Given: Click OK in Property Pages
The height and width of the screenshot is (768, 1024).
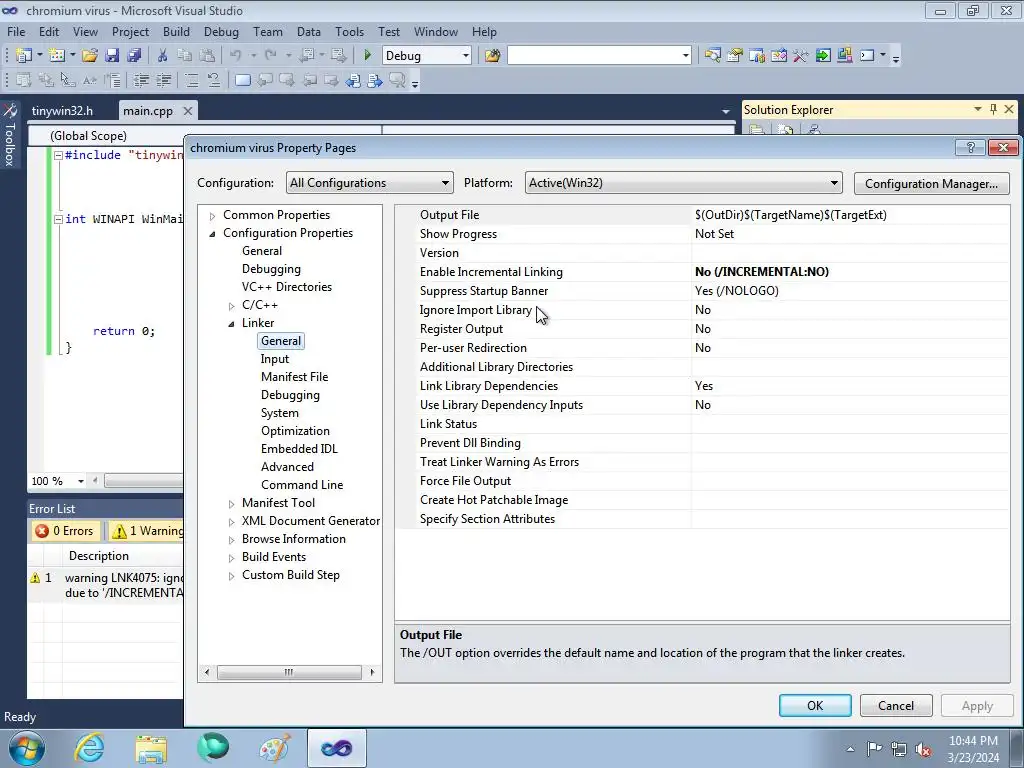Looking at the screenshot, I should (815, 705).
